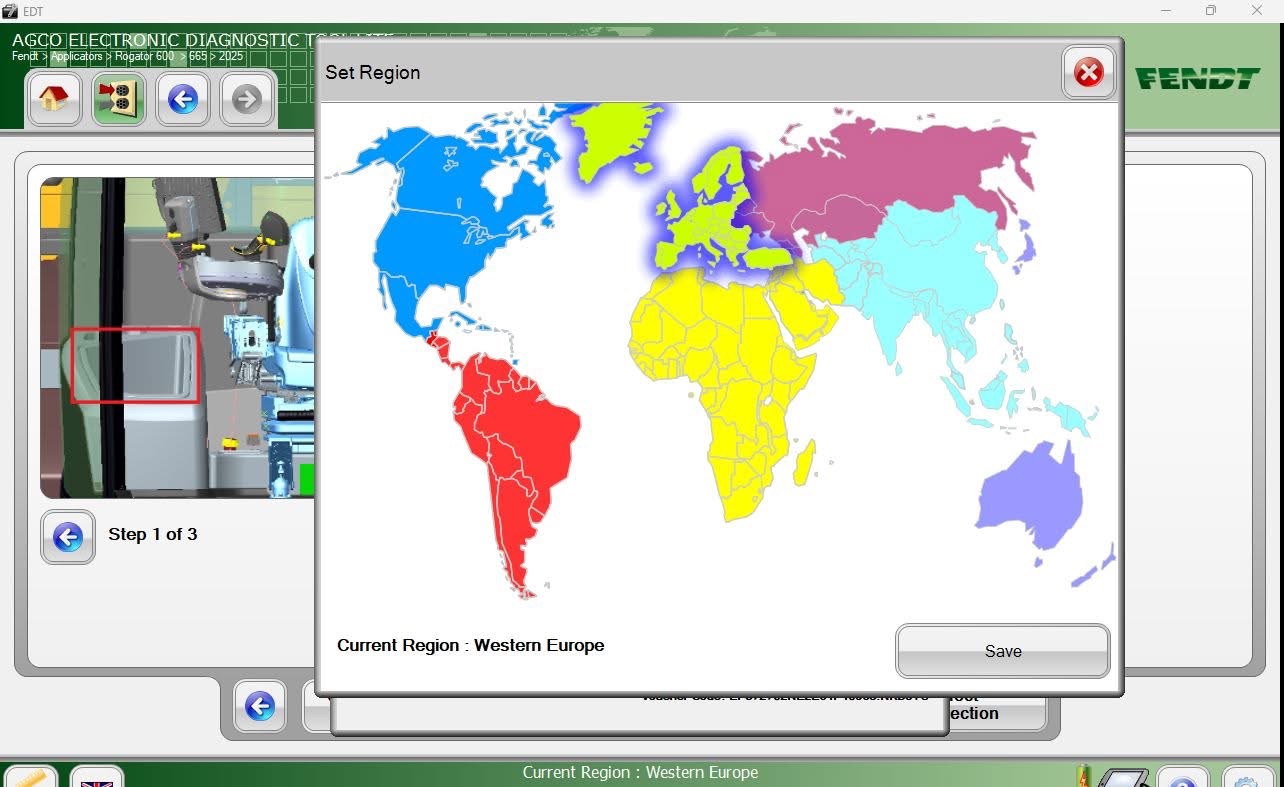
Task: Click the tablet device icon in status bar
Action: click(x=1123, y=778)
